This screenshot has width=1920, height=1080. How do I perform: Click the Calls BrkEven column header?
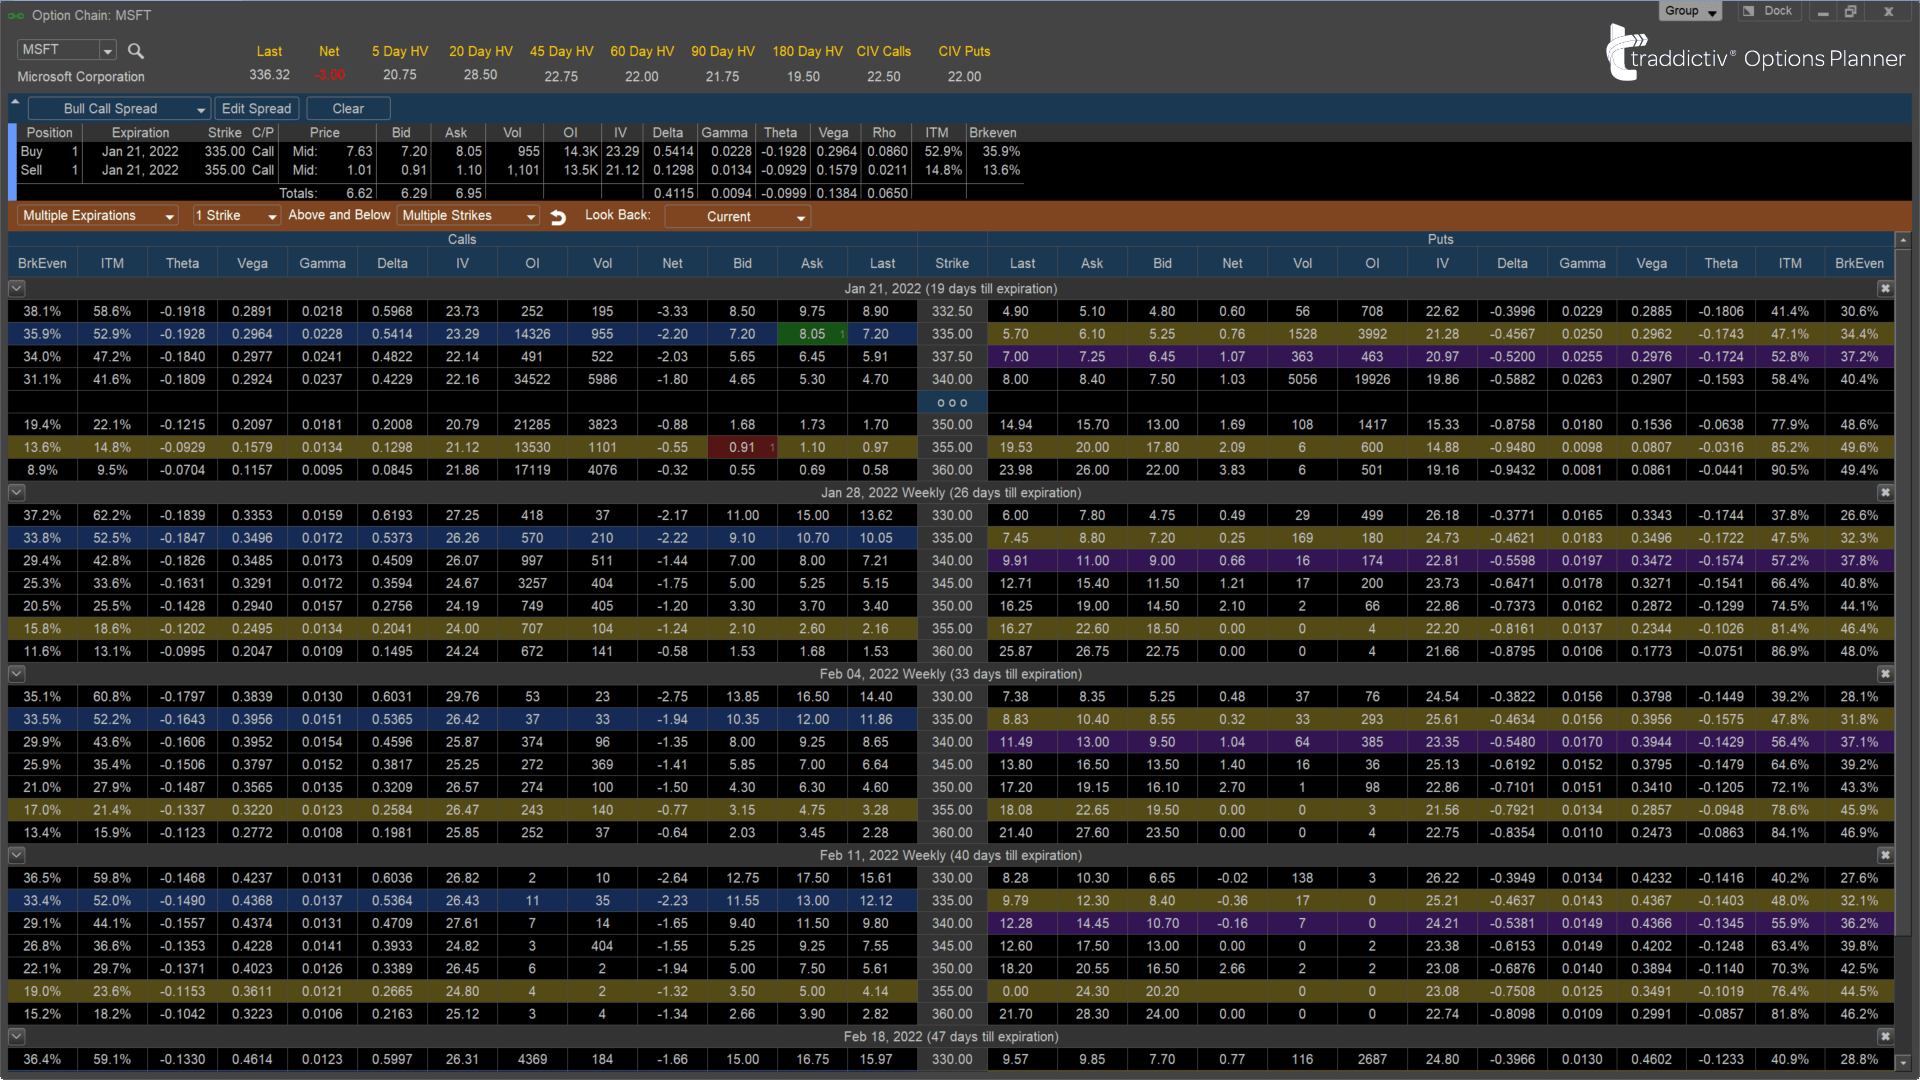coord(42,264)
